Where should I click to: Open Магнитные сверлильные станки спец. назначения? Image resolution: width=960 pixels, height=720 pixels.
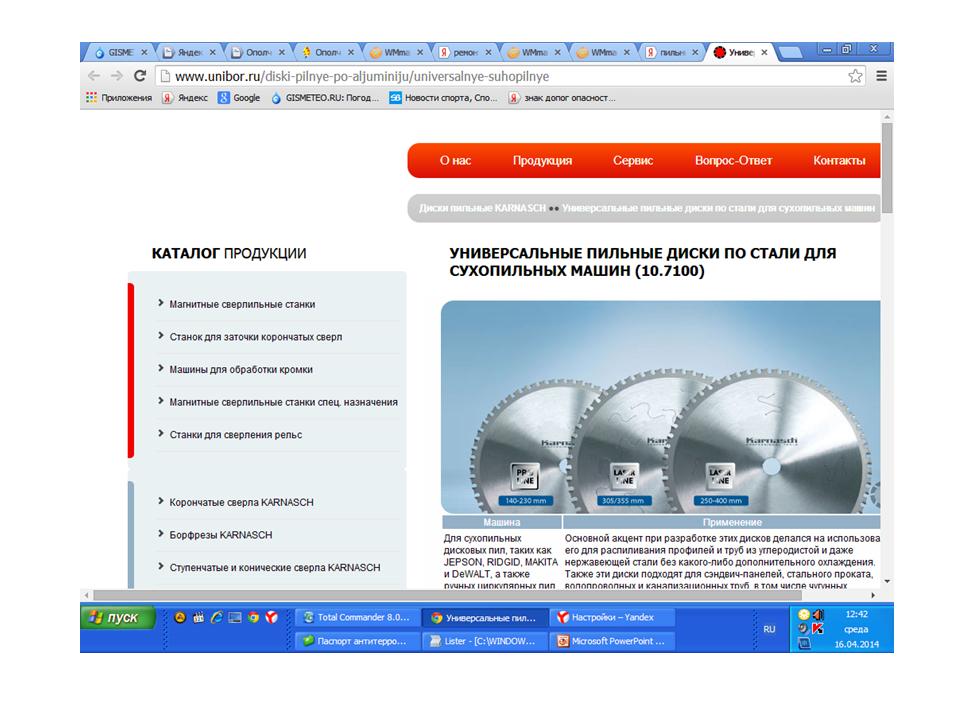tap(283, 402)
